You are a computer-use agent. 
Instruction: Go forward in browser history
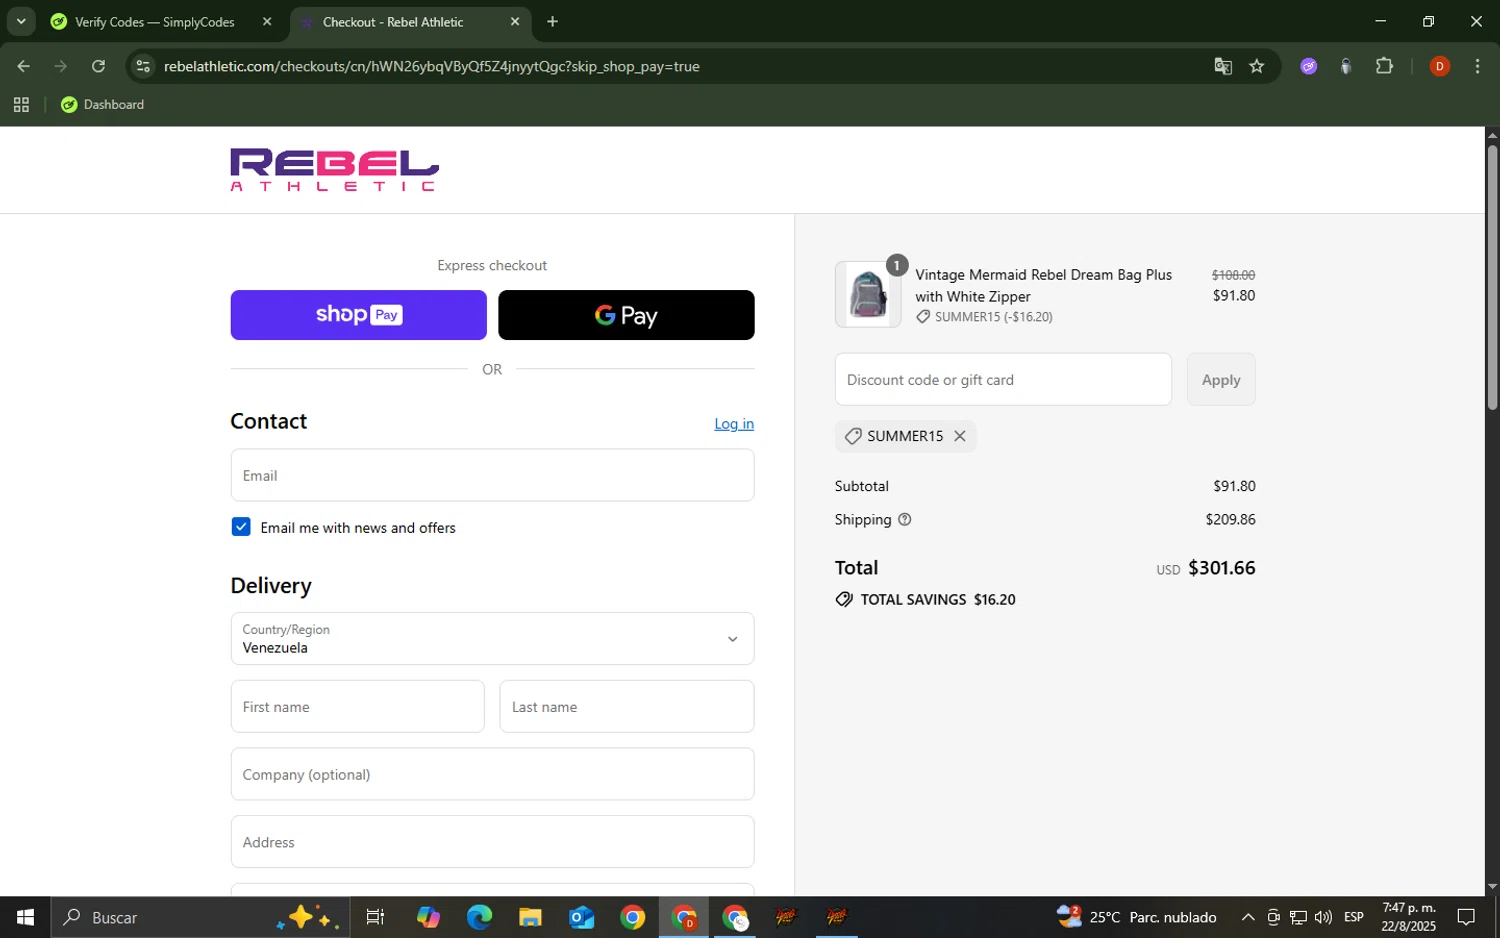point(61,66)
